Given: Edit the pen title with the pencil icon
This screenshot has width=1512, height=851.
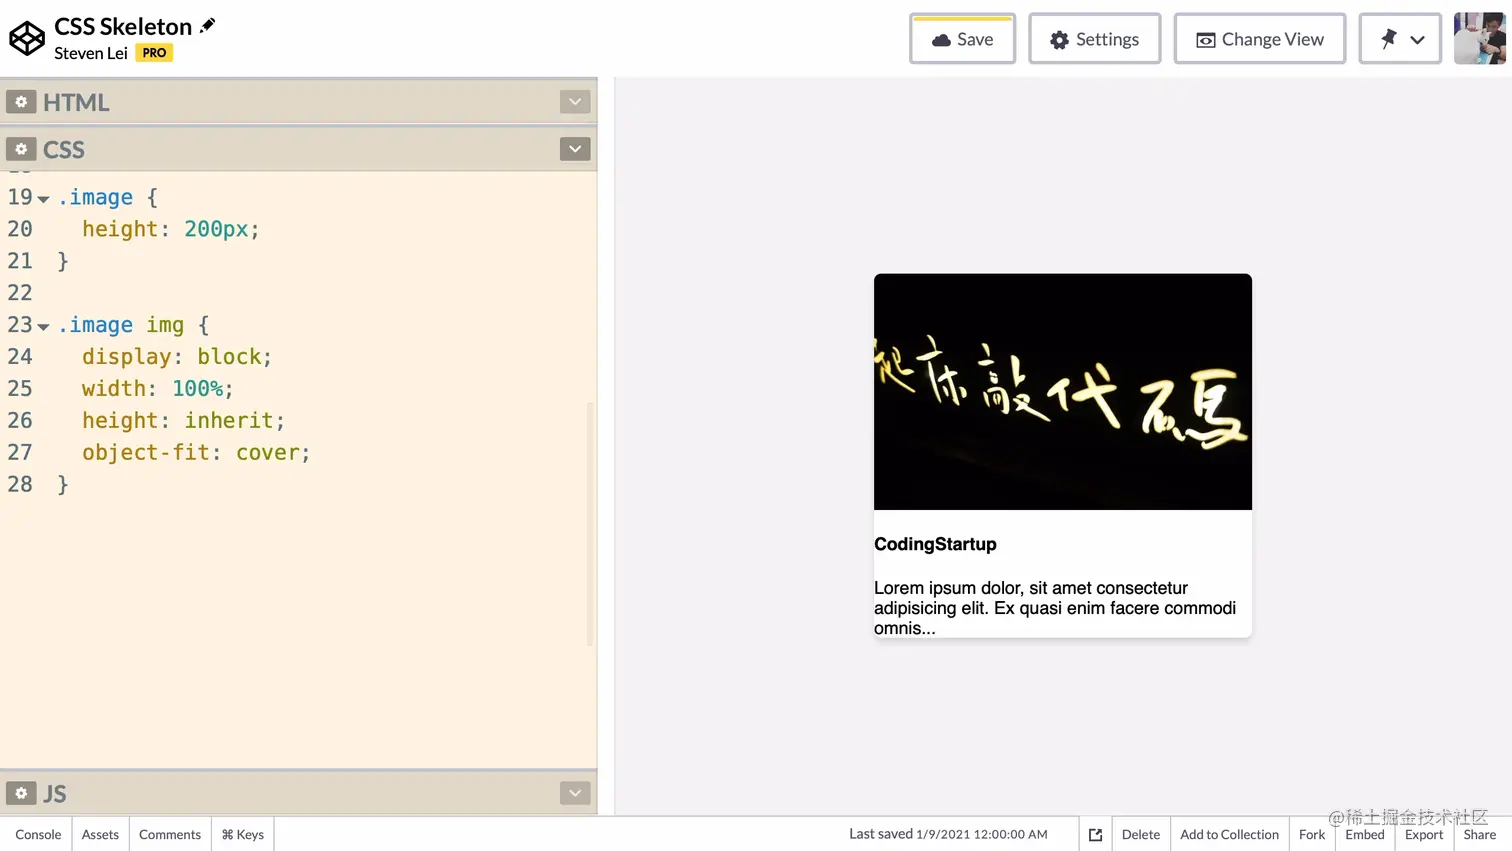Looking at the screenshot, I should (206, 26).
